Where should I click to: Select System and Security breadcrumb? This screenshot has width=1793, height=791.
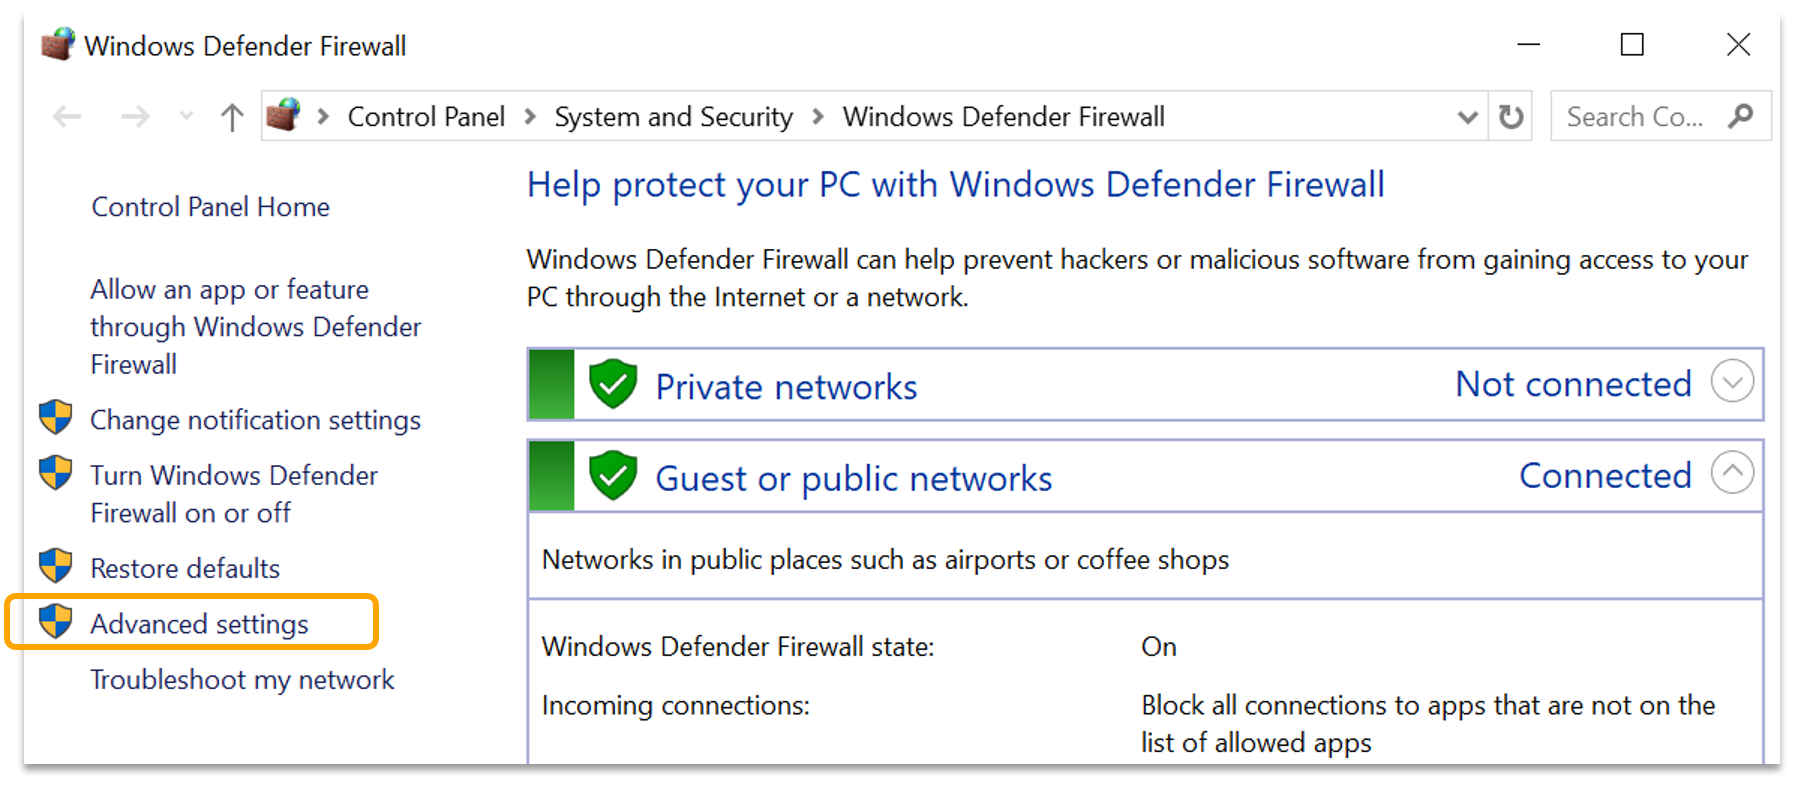[673, 117]
